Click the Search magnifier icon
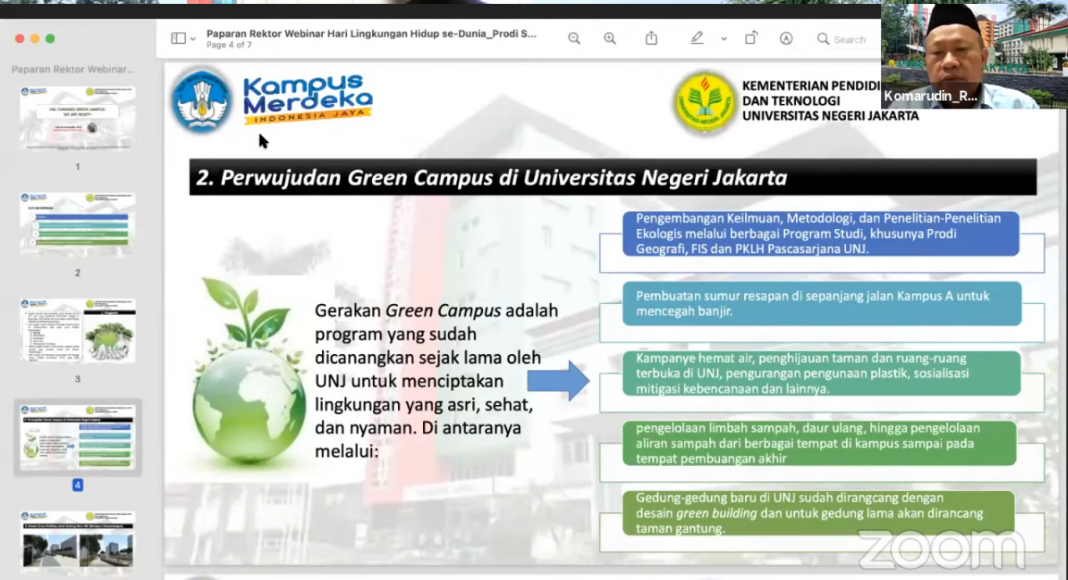Viewport: 1068px width, 580px height. tap(823, 39)
